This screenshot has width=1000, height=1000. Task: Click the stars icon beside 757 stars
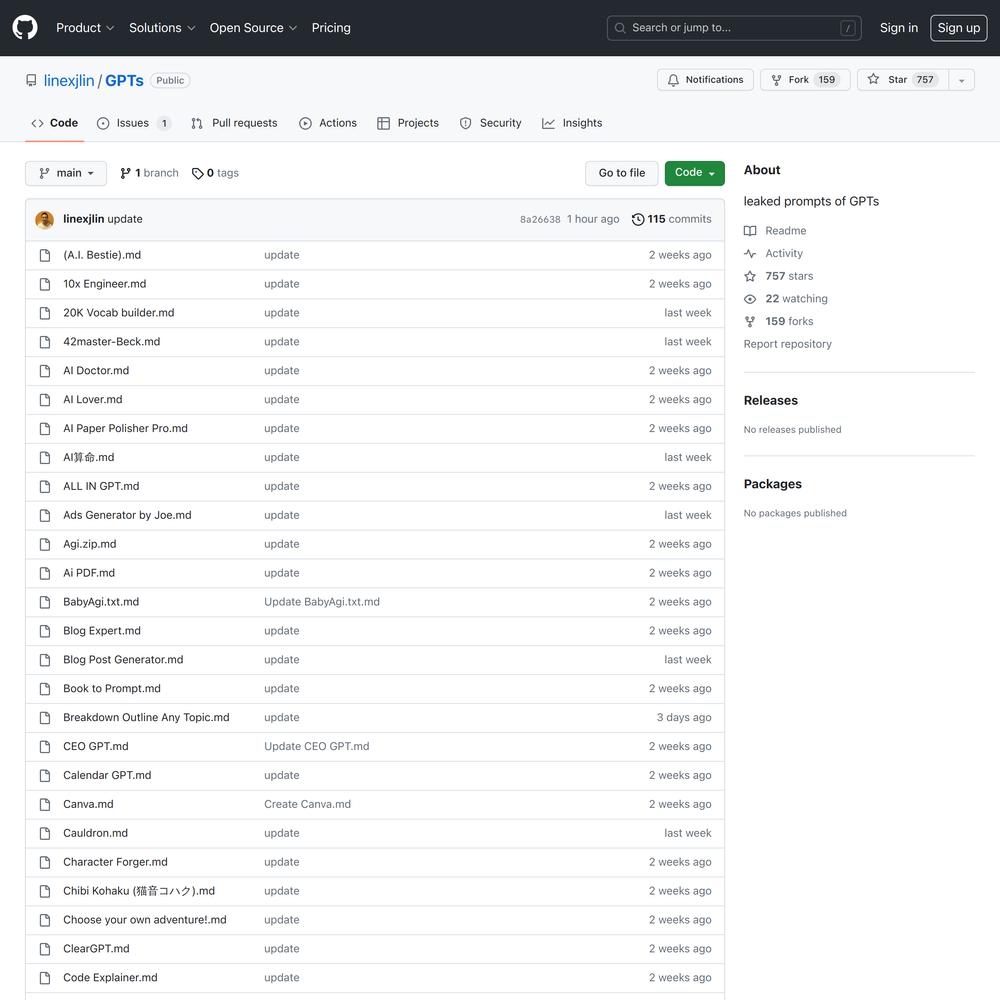[x=750, y=276]
